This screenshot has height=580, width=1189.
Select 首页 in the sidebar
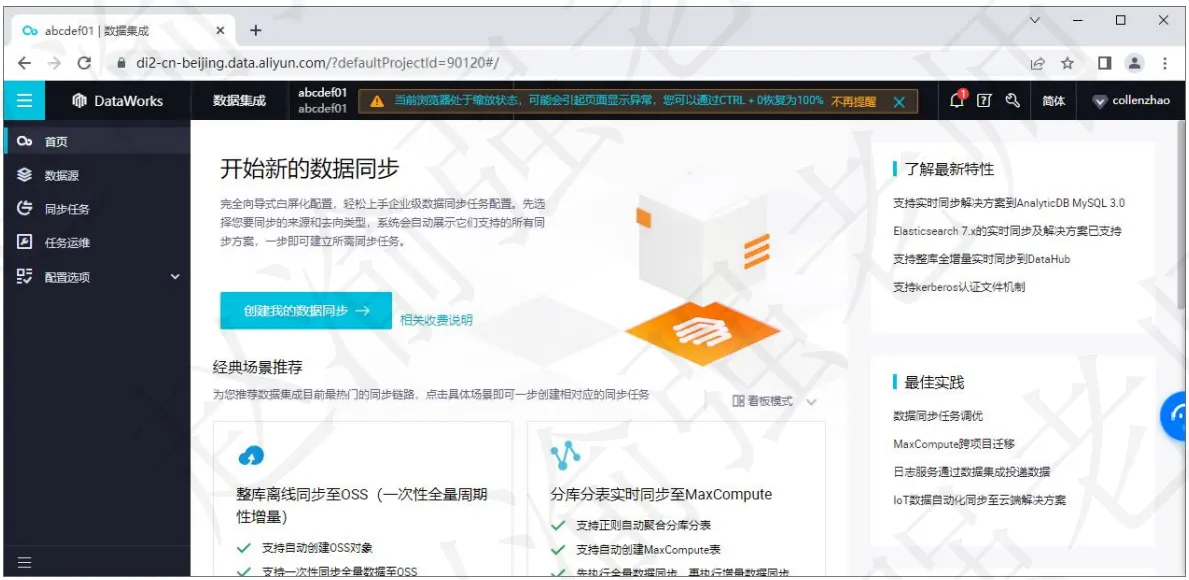point(97,142)
